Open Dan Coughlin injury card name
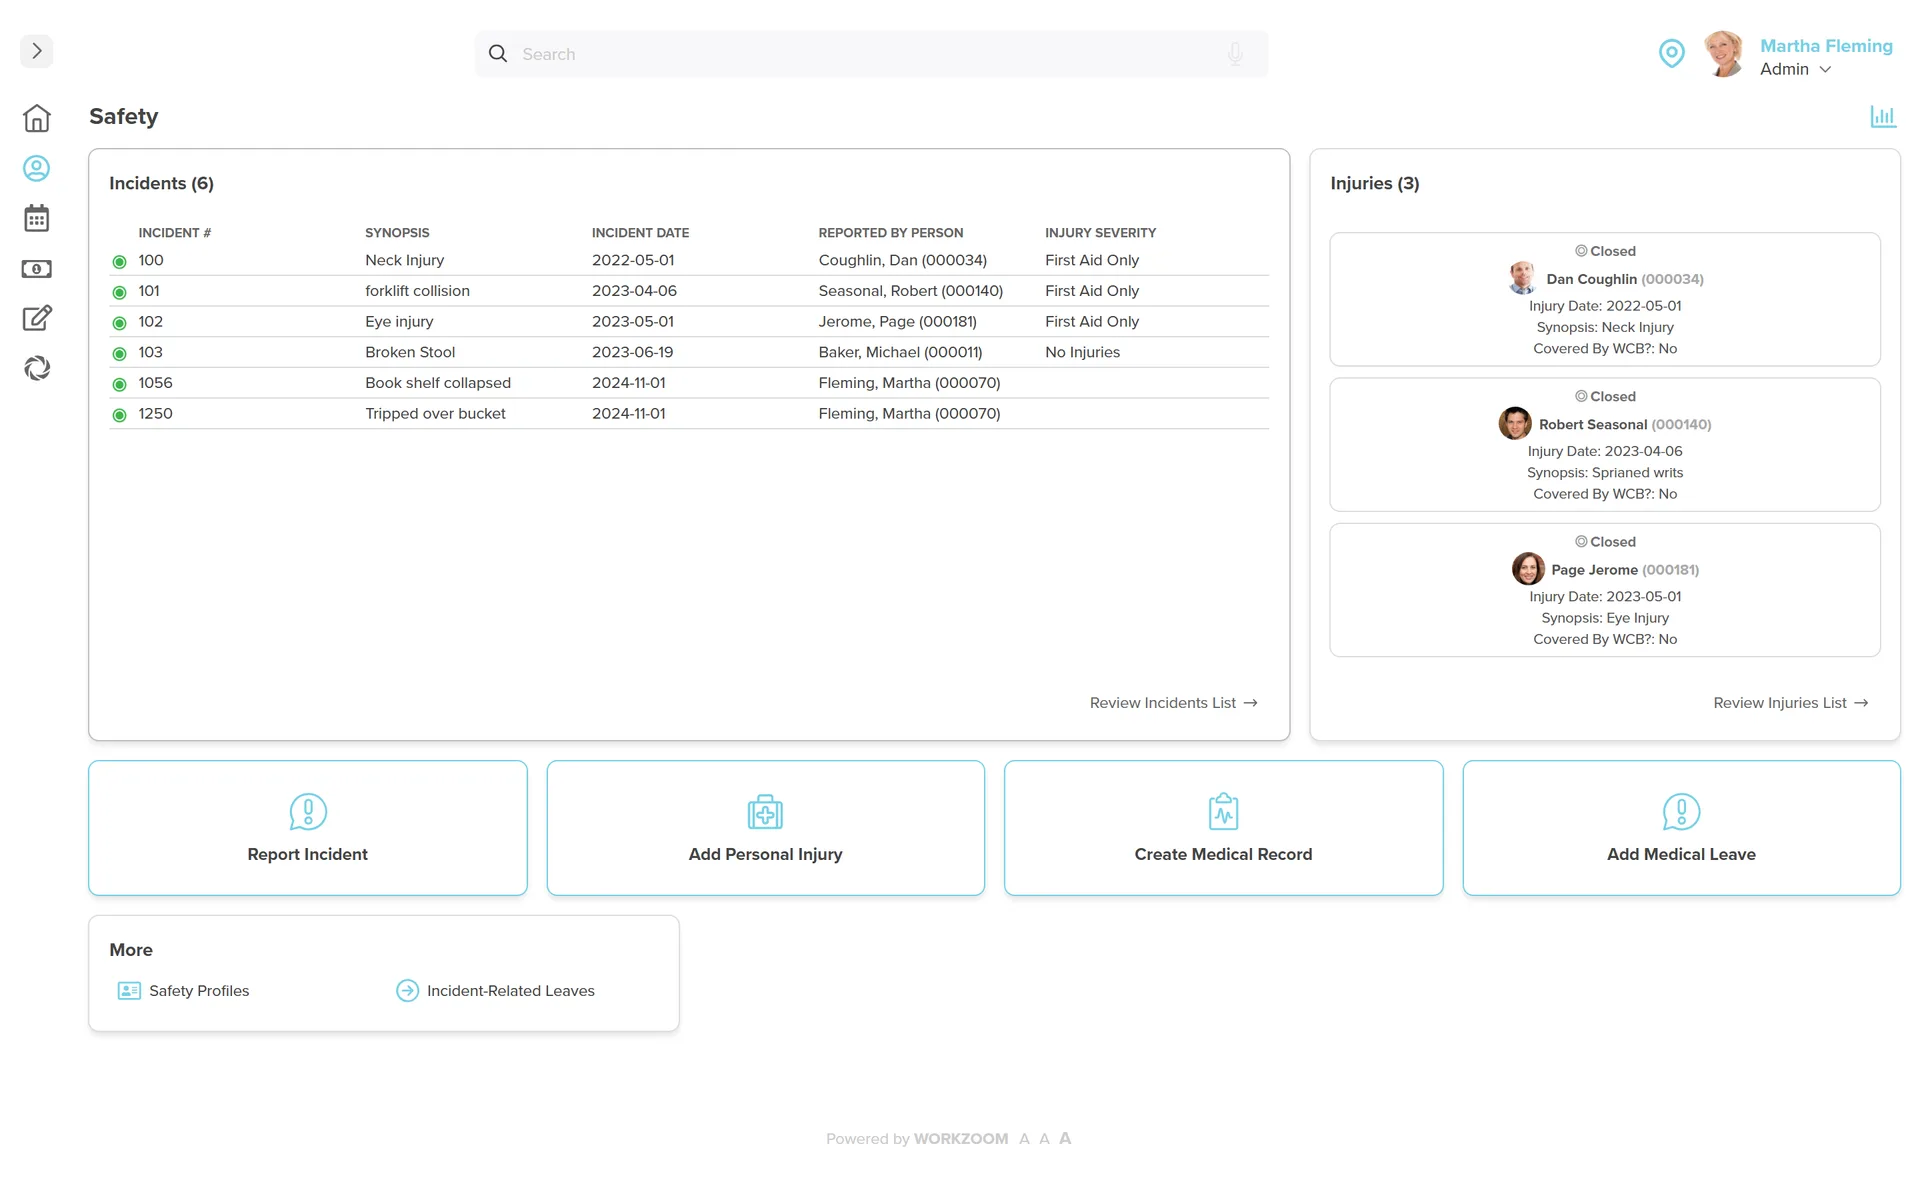Image resolution: width=1920 pixels, height=1200 pixels. [x=1591, y=279]
